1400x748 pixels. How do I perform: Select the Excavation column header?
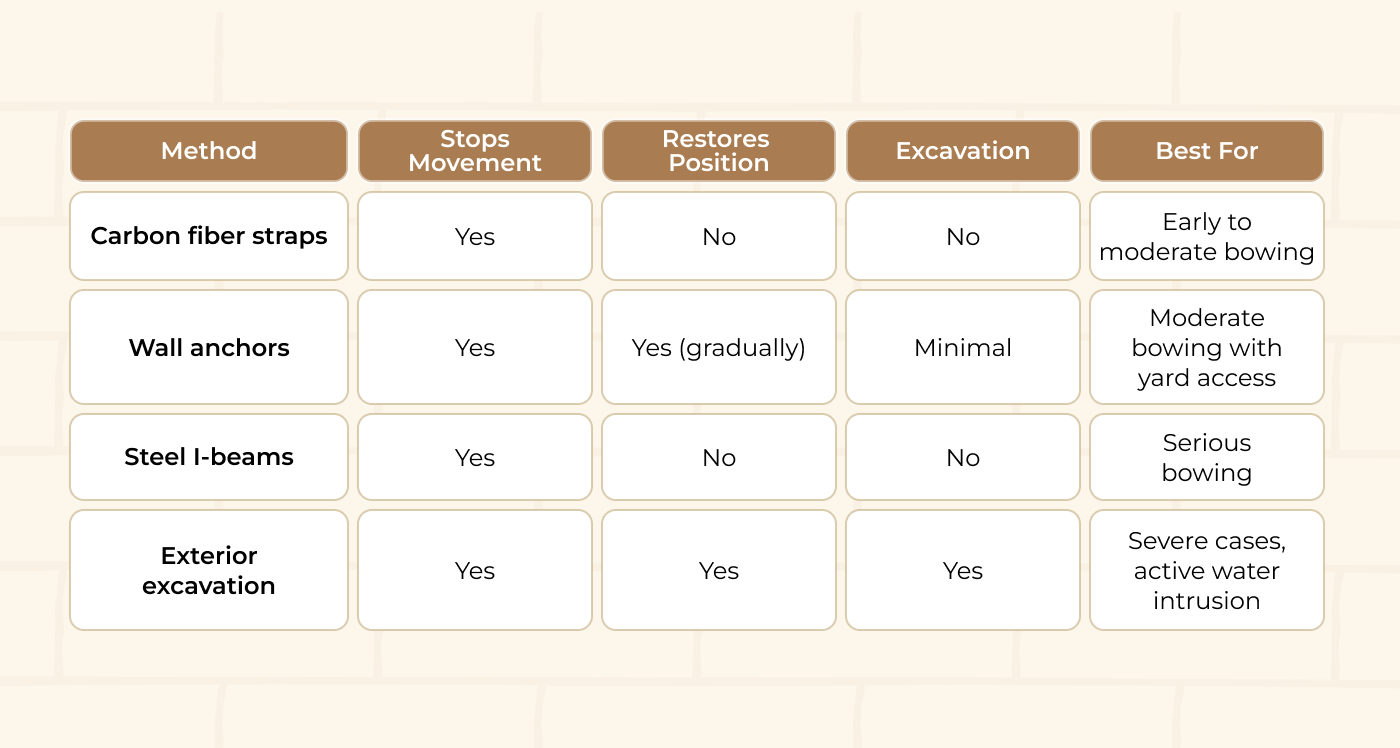coord(962,151)
